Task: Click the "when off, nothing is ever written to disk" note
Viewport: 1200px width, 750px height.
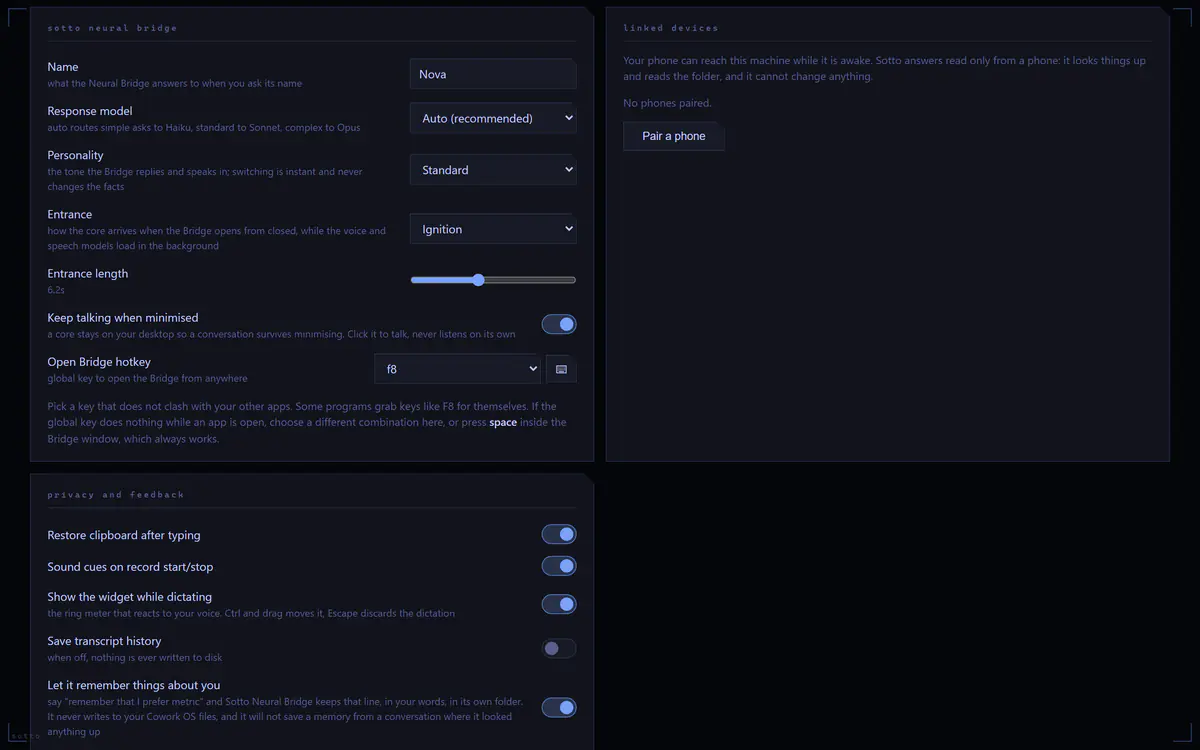Action: (x=135, y=658)
